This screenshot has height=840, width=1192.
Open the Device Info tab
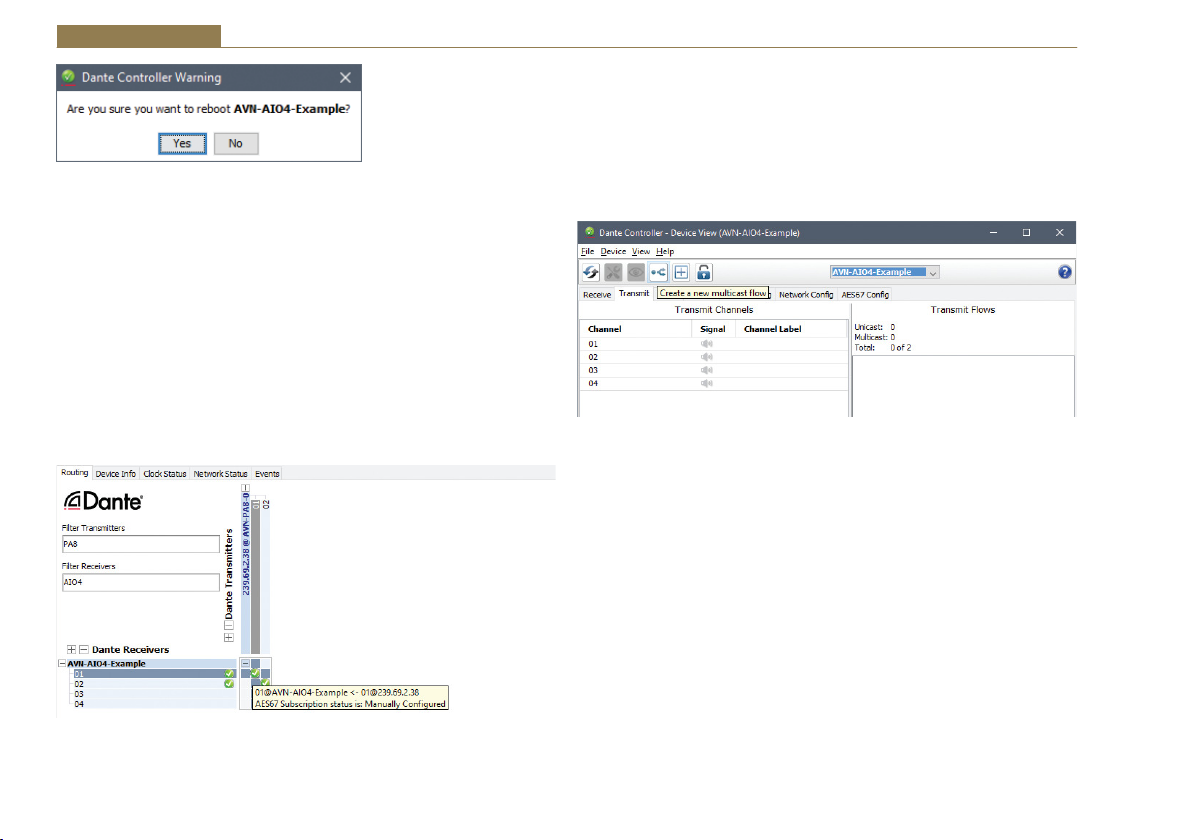[x=116, y=474]
